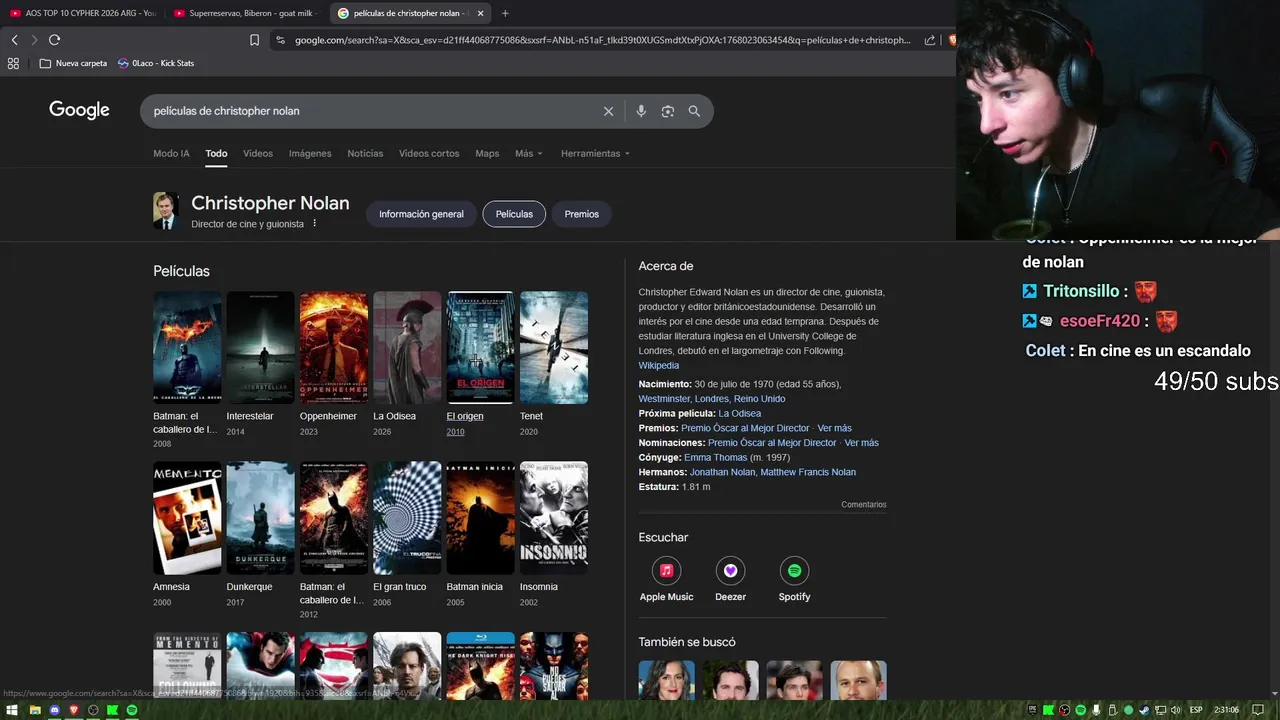Click into the Google search input field
The width and height of the screenshot is (1280, 720).
click(x=370, y=111)
